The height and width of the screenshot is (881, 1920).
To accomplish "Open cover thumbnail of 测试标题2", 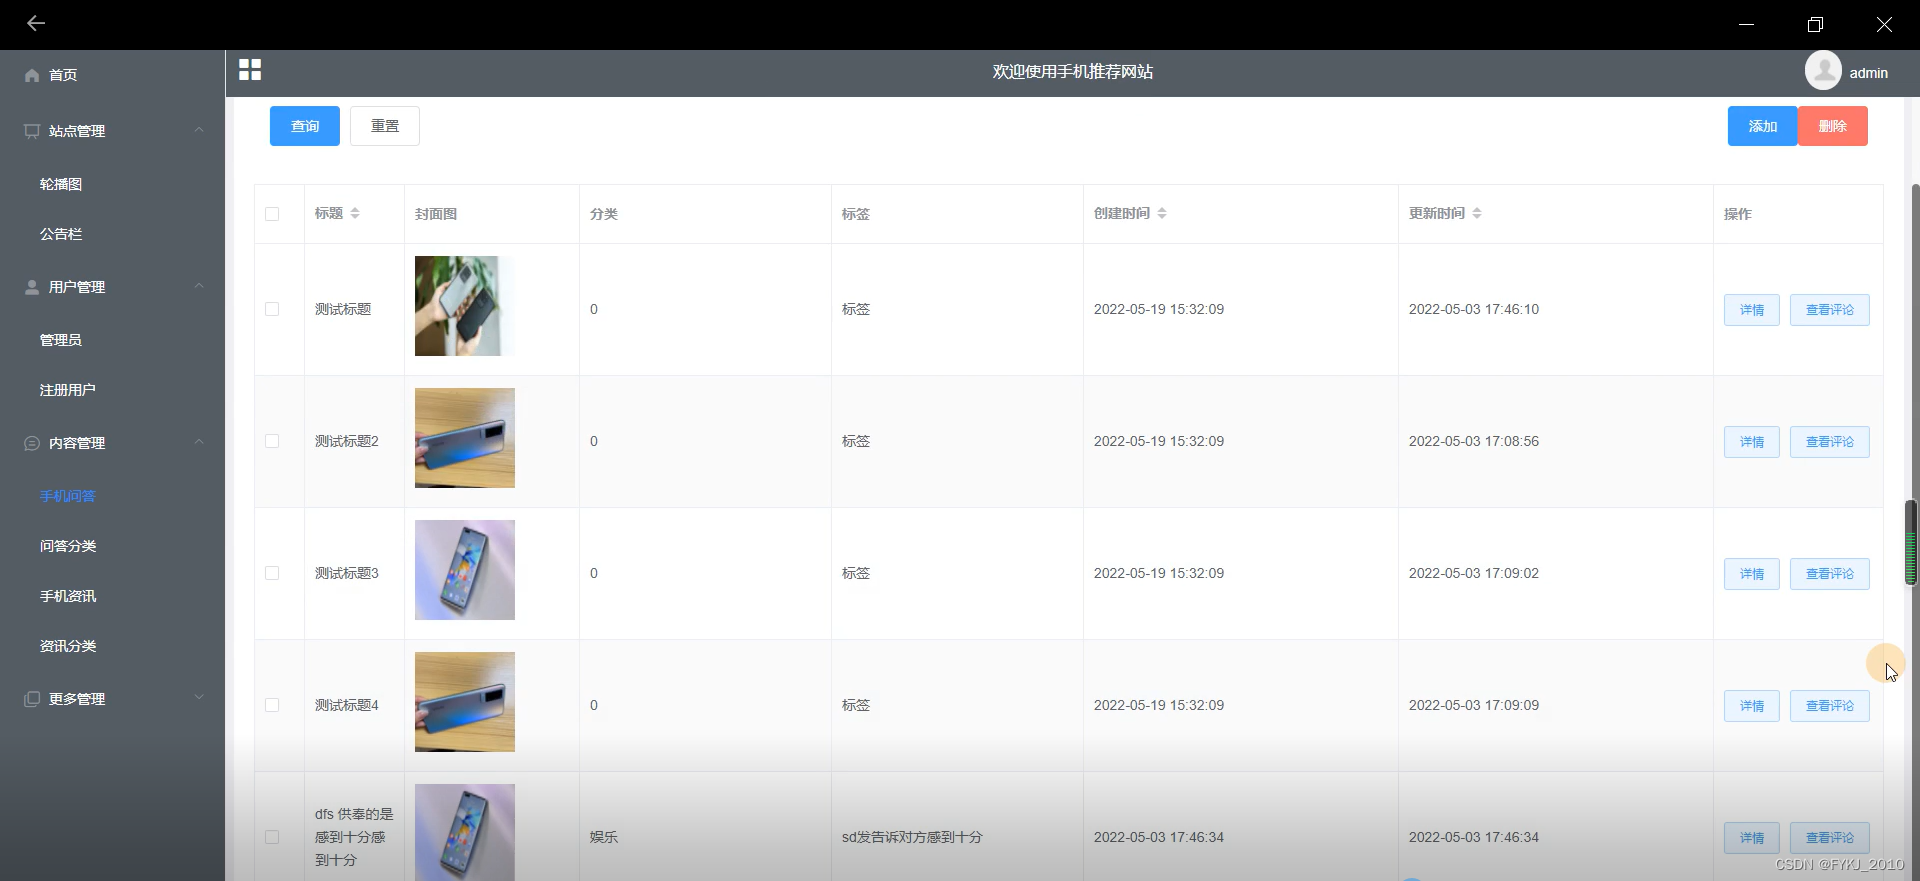I will point(465,438).
